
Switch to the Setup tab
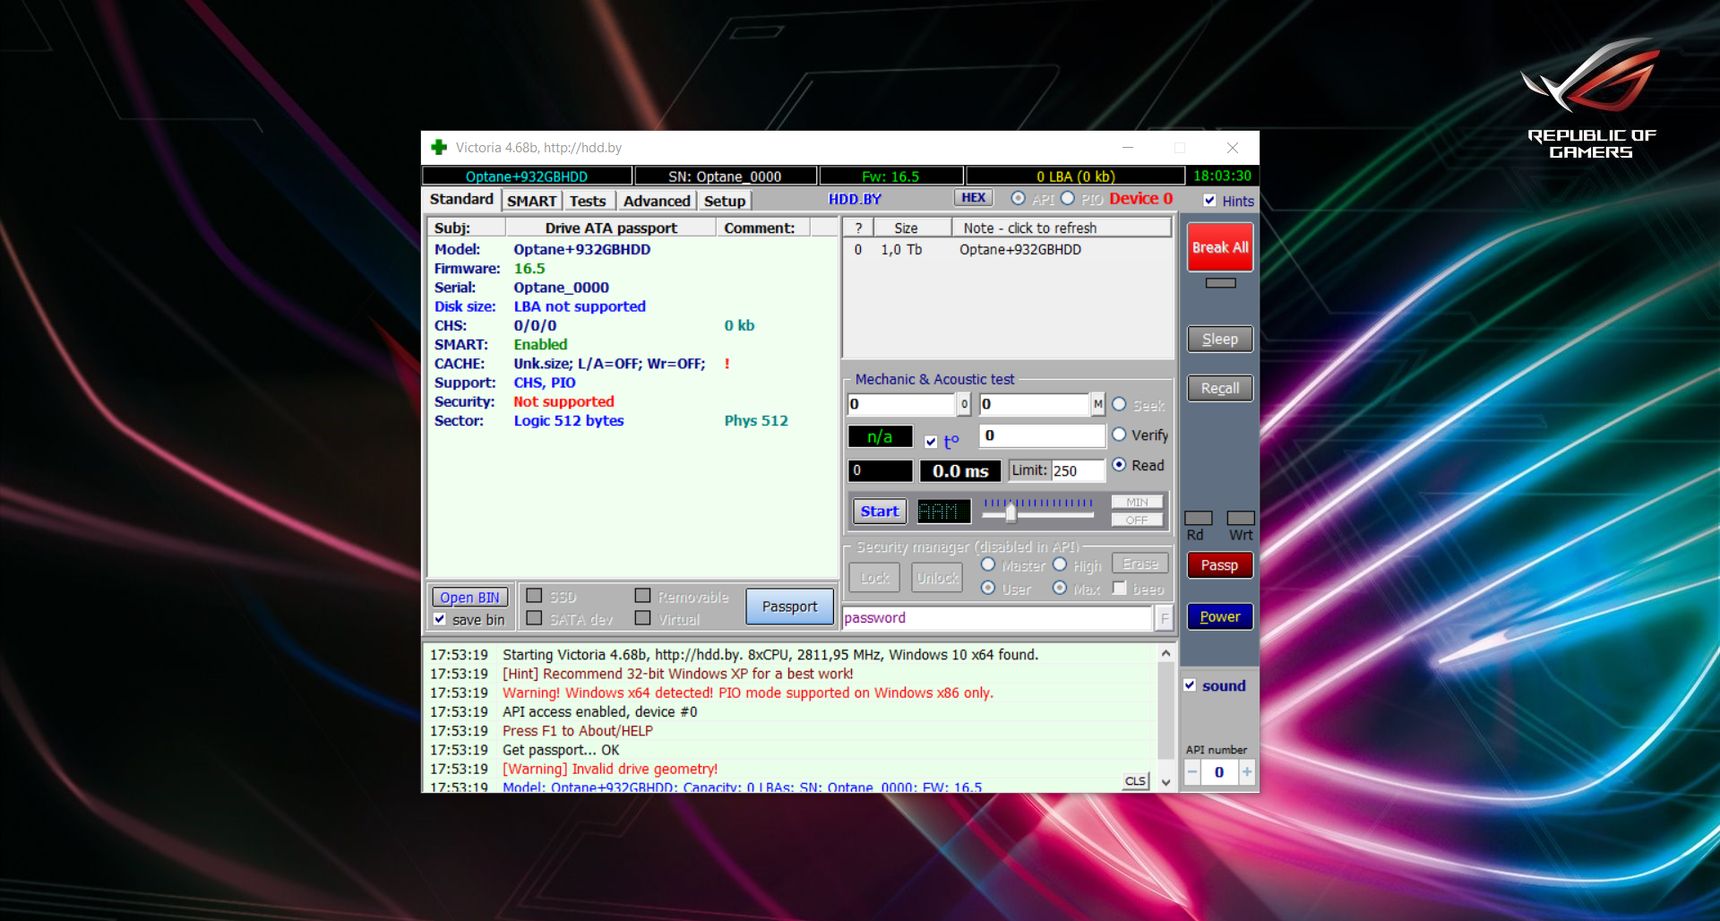coord(724,200)
